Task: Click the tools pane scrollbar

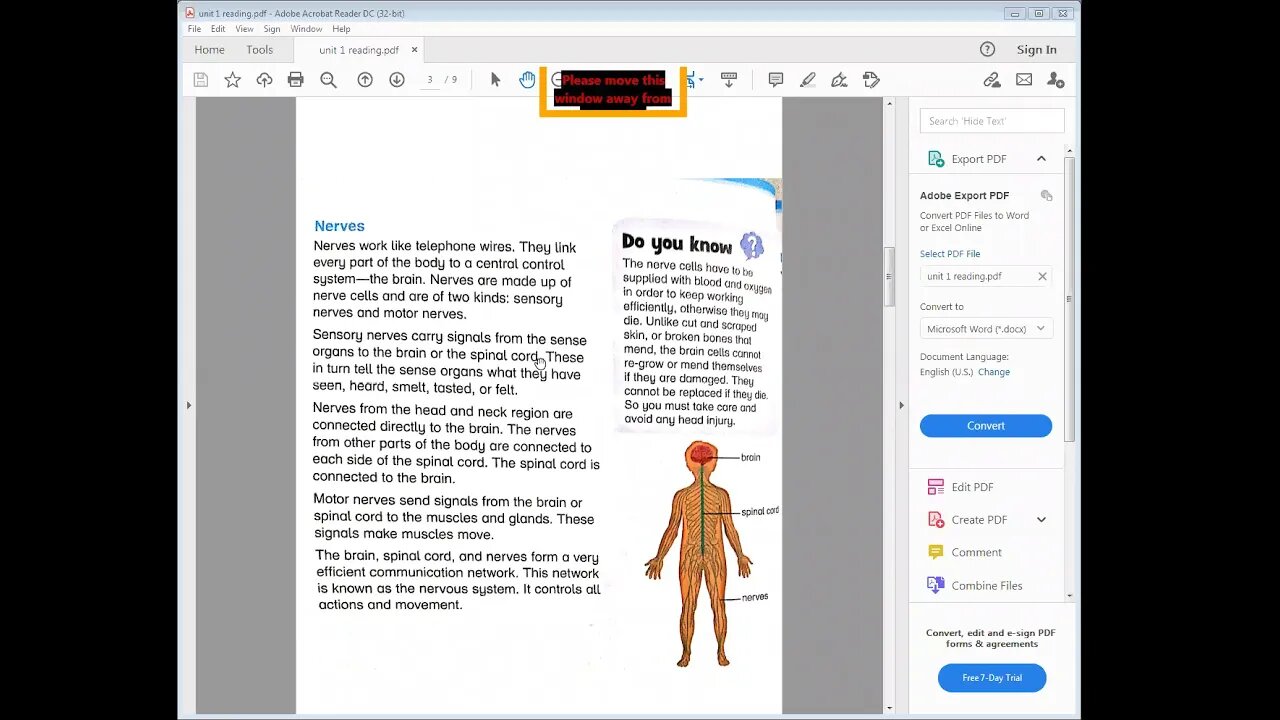Action: click(1070, 298)
